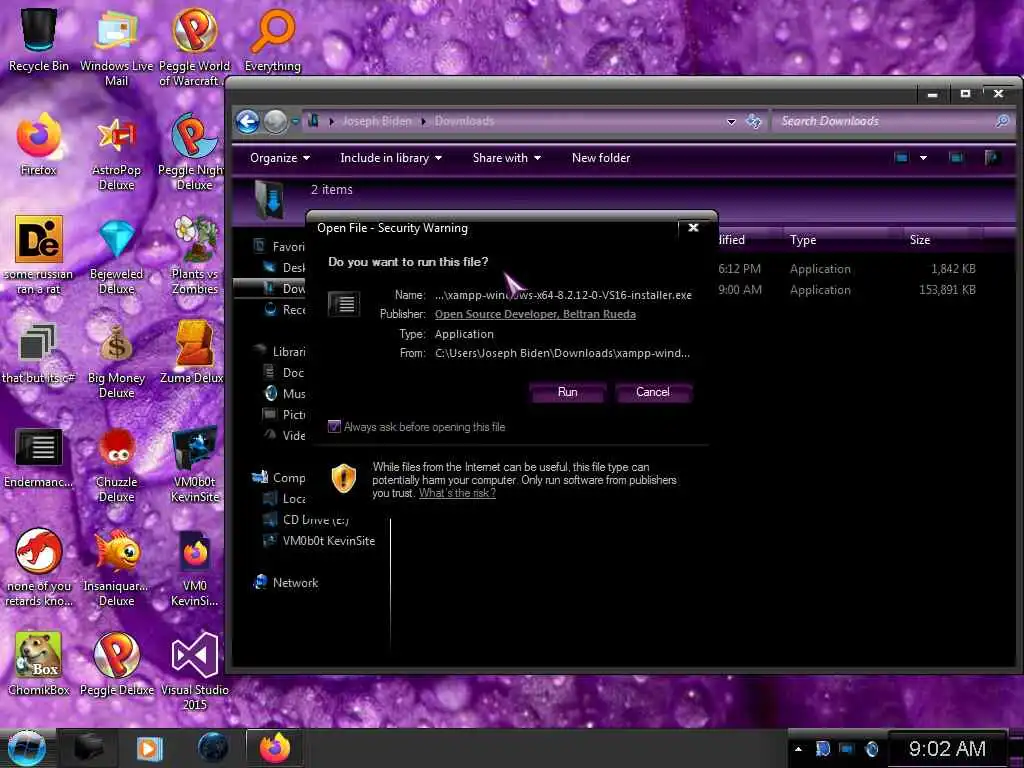The width and height of the screenshot is (1024, 768).
Task: Open recent pages dropdown beside Forward arrow
Action: point(295,121)
